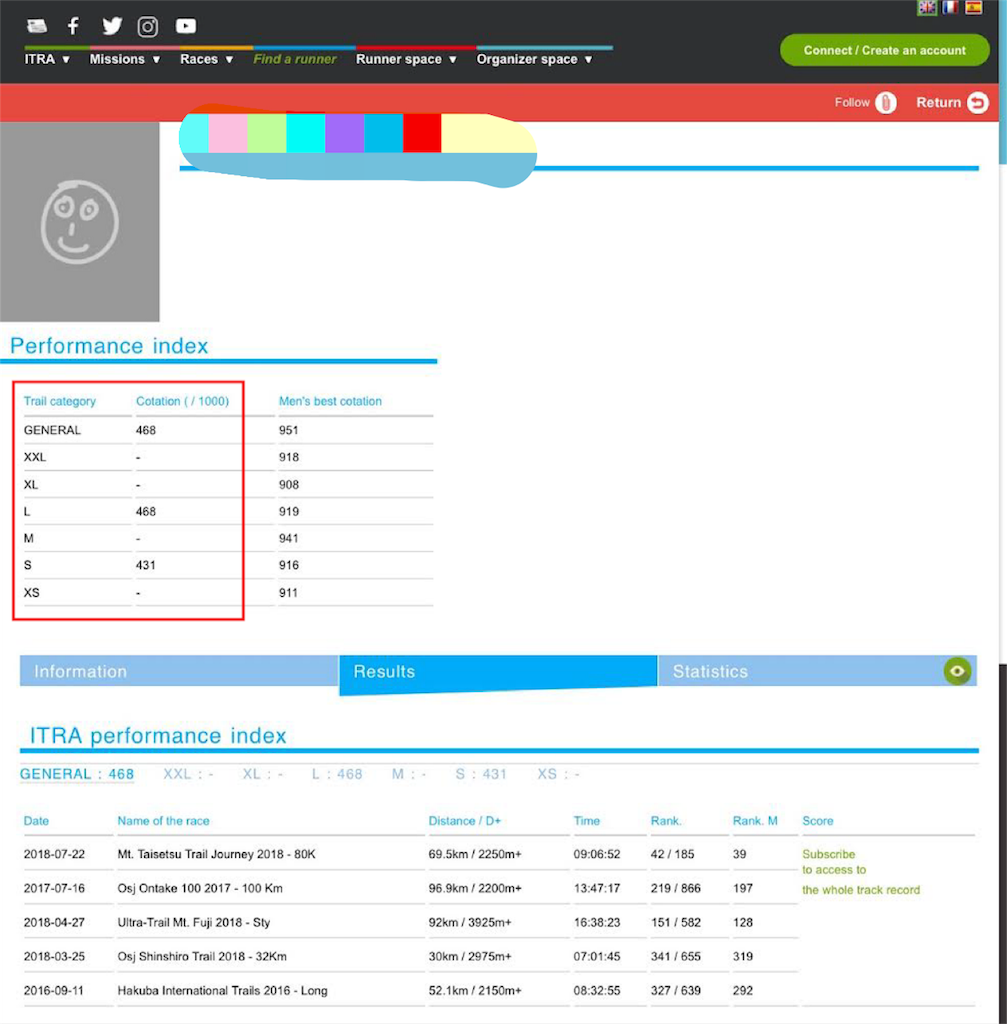This screenshot has width=1007, height=1024.
Task: Select the S : 431 index filter
Action: (481, 774)
